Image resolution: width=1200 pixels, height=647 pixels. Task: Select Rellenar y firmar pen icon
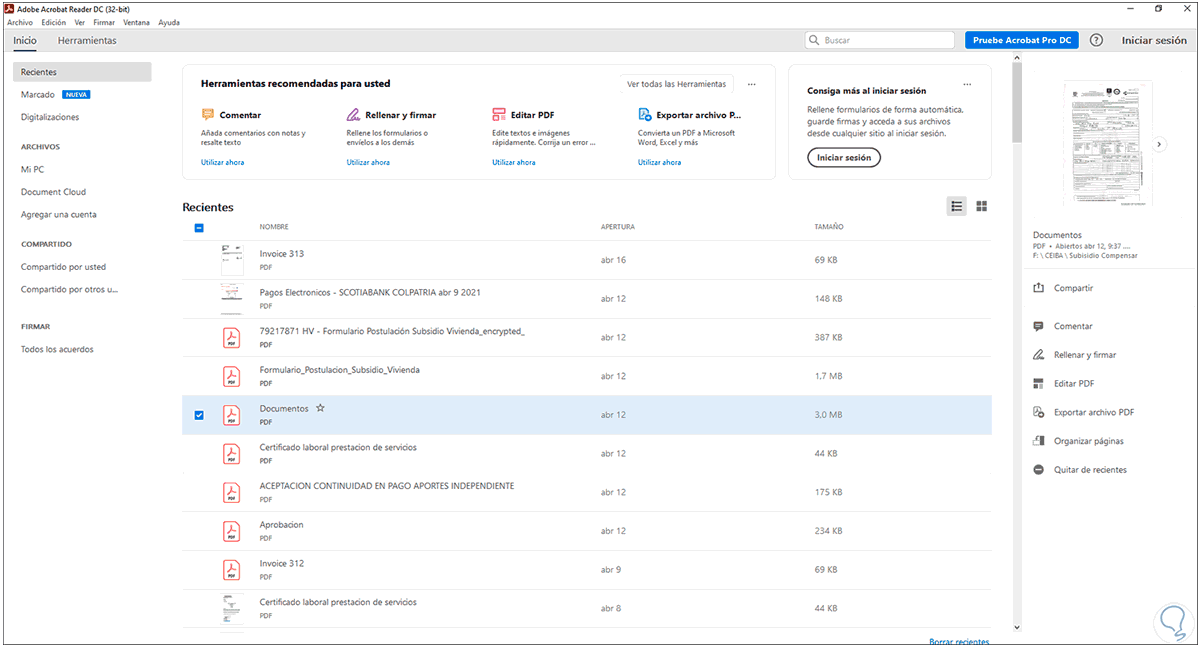tap(1039, 355)
